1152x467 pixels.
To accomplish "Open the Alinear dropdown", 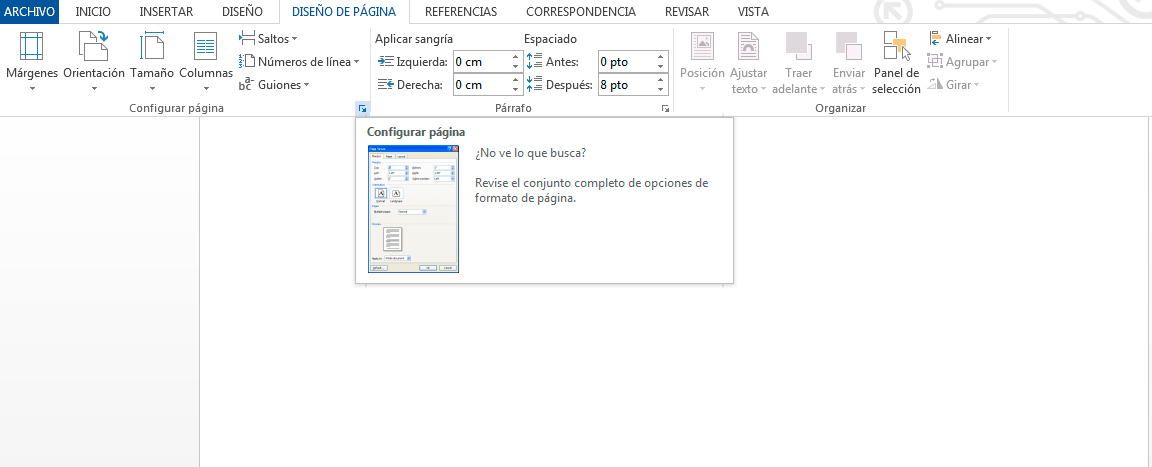I will click(x=960, y=38).
